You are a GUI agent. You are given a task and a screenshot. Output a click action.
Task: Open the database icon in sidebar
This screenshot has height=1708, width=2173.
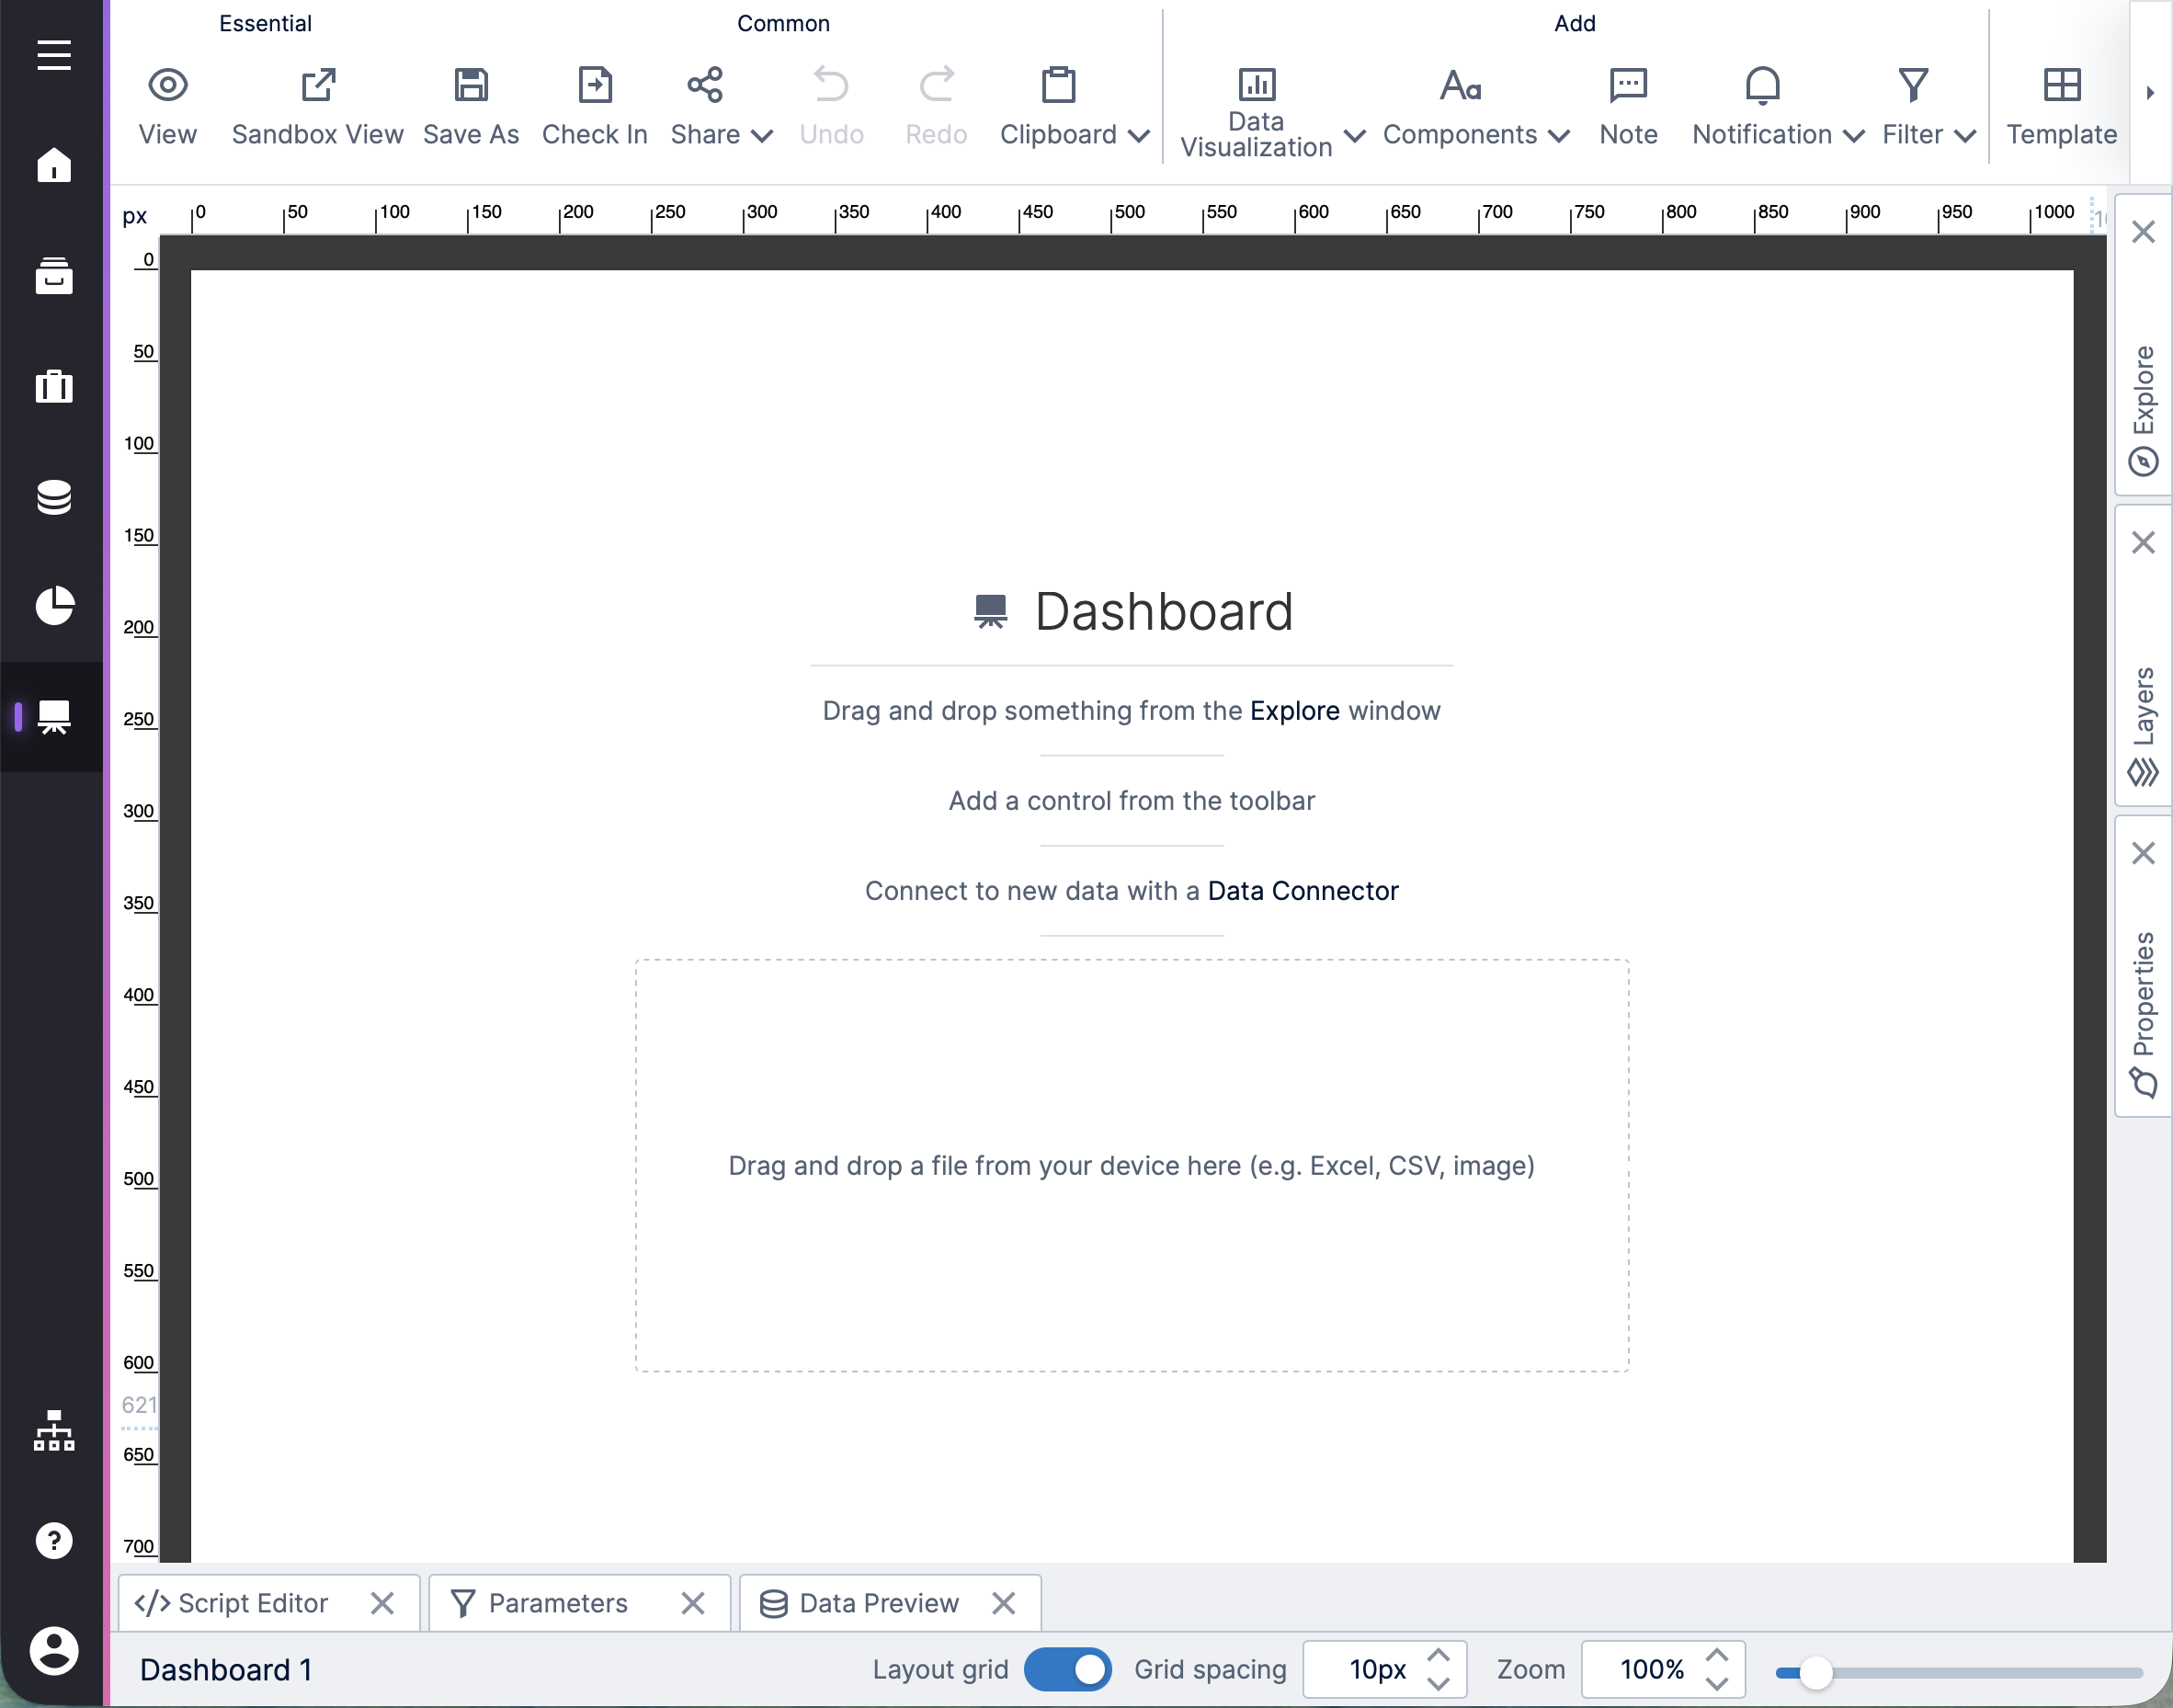click(54, 497)
